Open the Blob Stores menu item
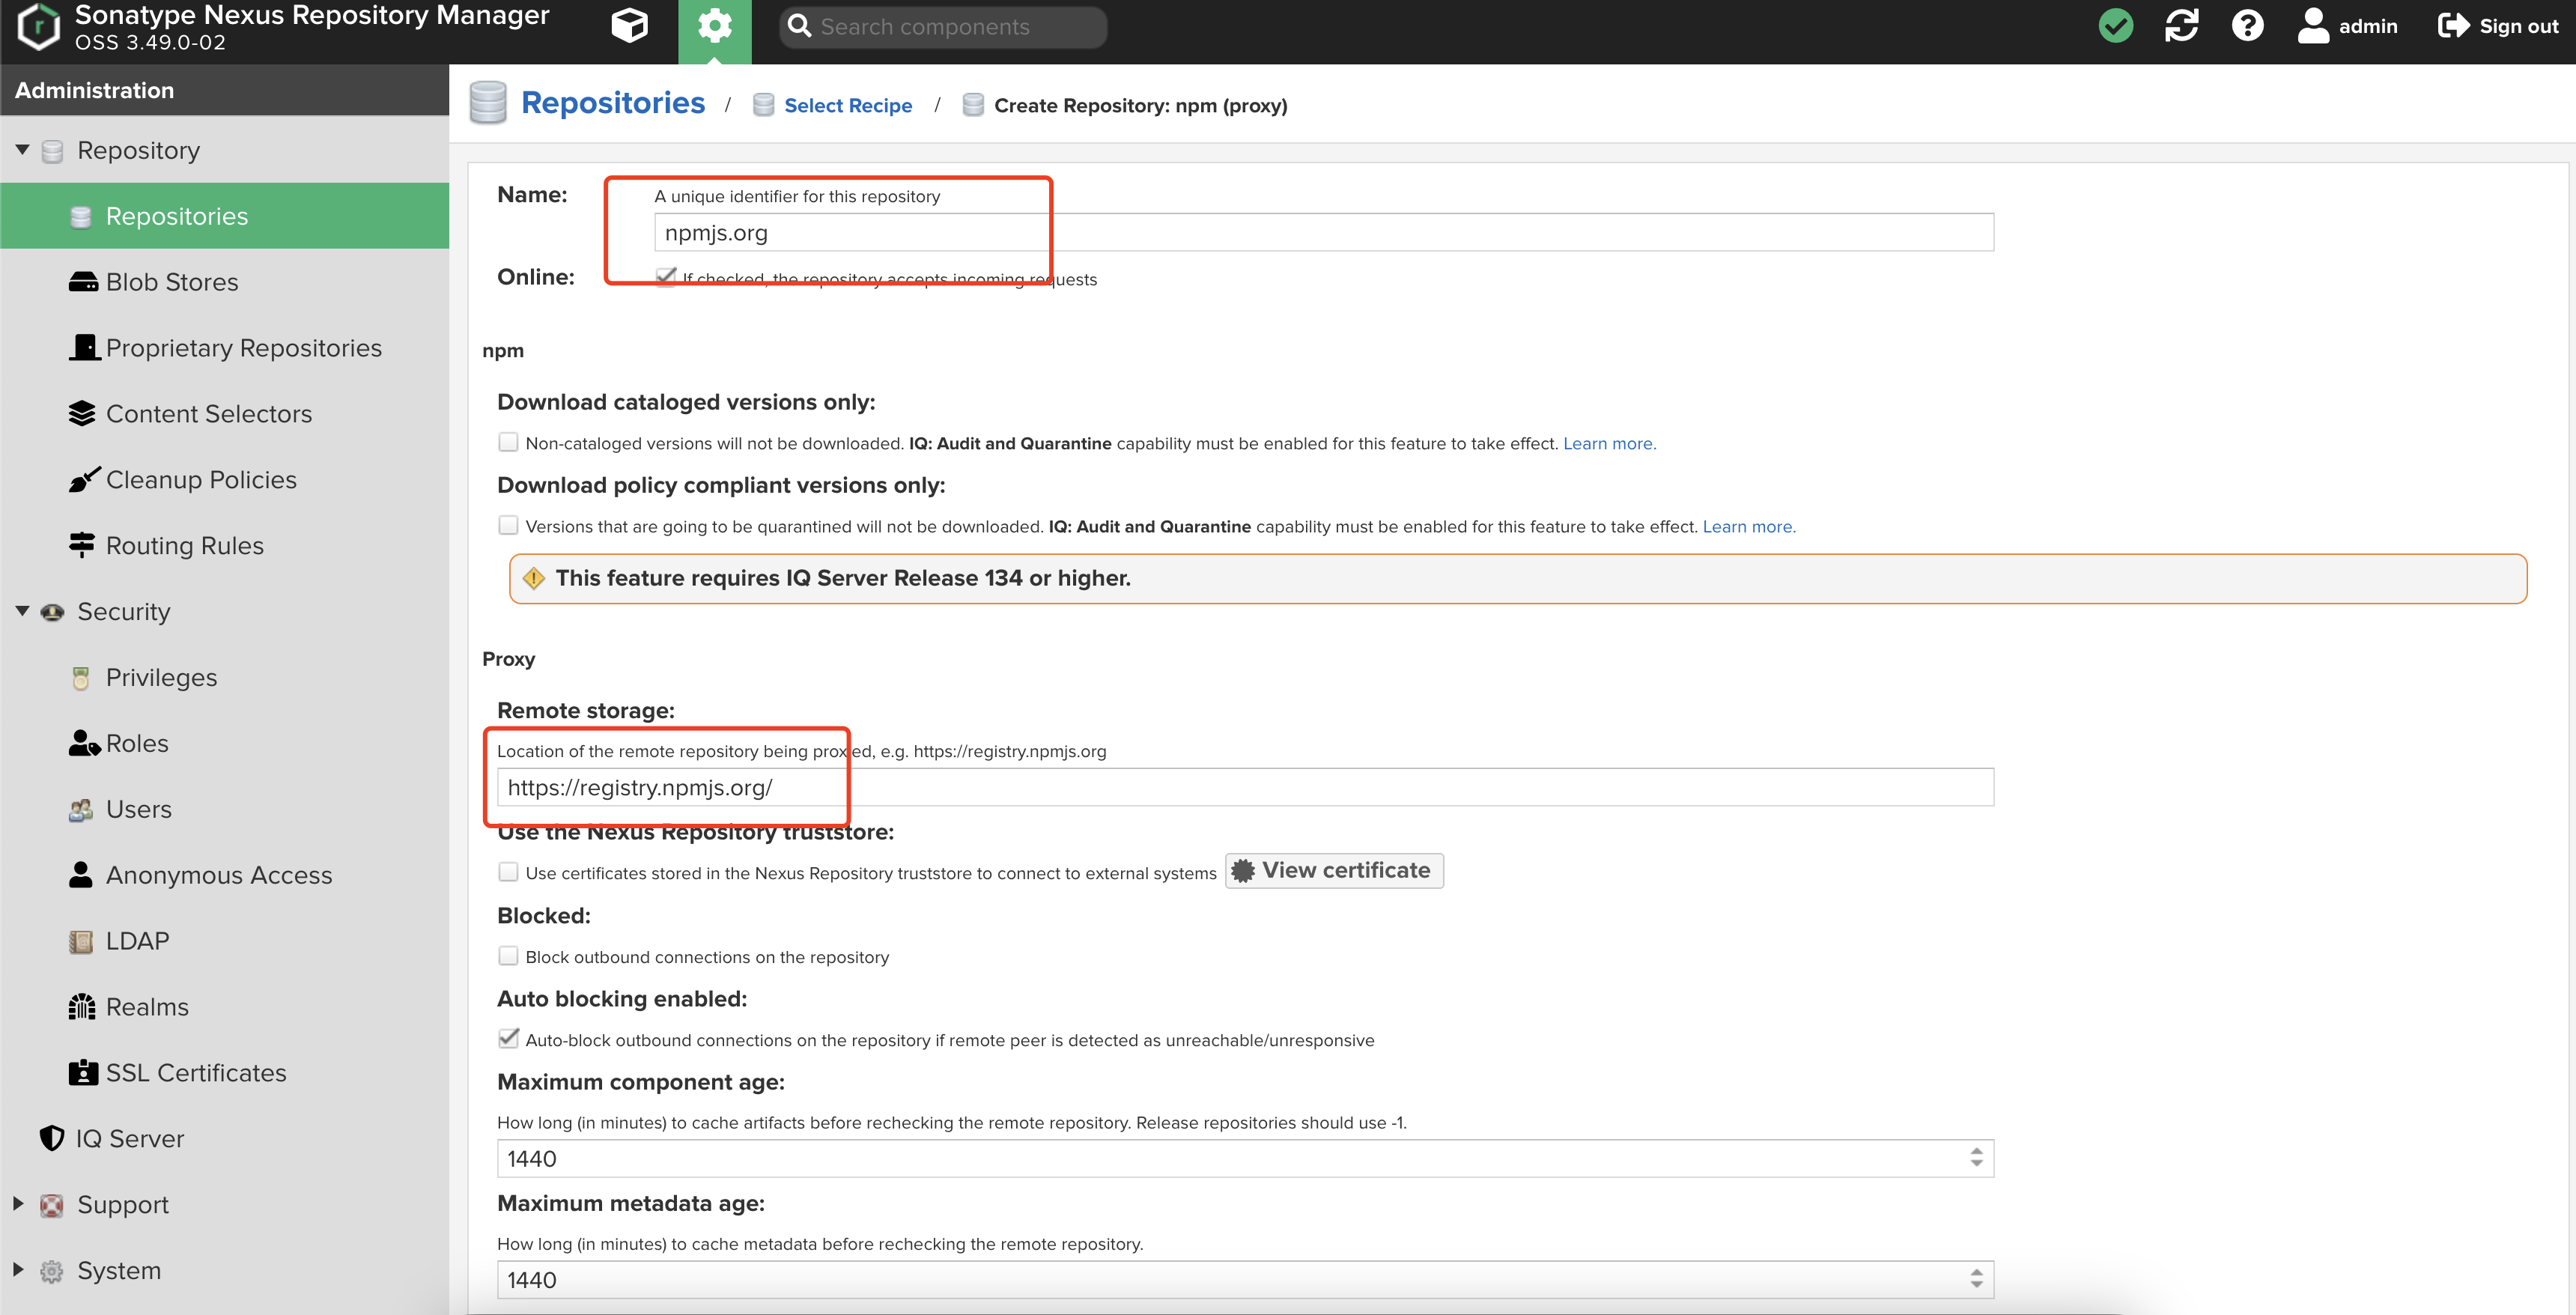Image resolution: width=2576 pixels, height=1315 pixels. coord(172,282)
